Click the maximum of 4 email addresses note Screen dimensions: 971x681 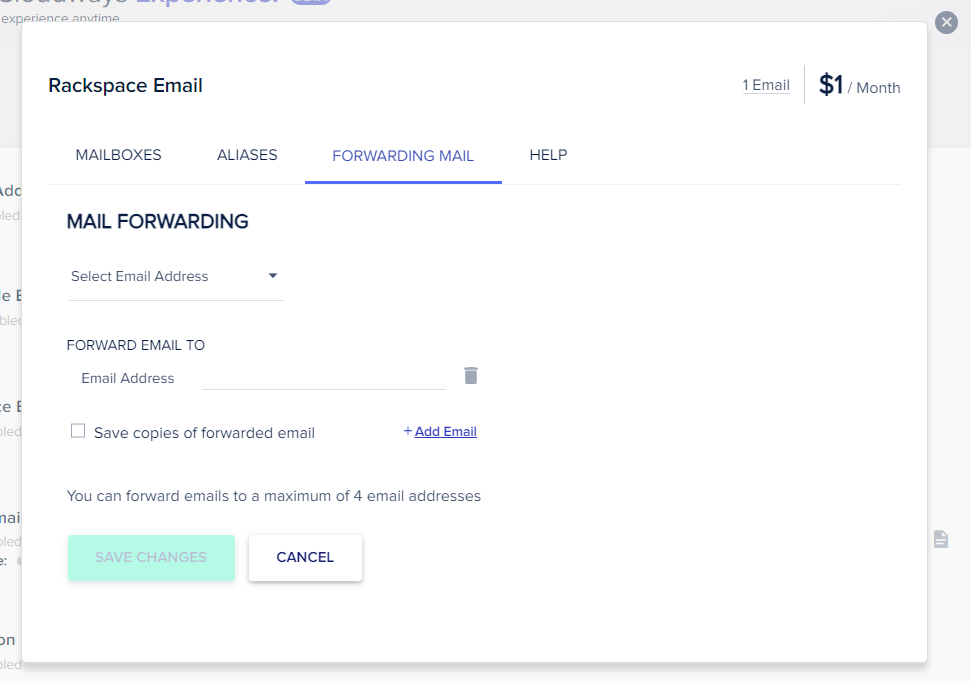(x=274, y=497)
